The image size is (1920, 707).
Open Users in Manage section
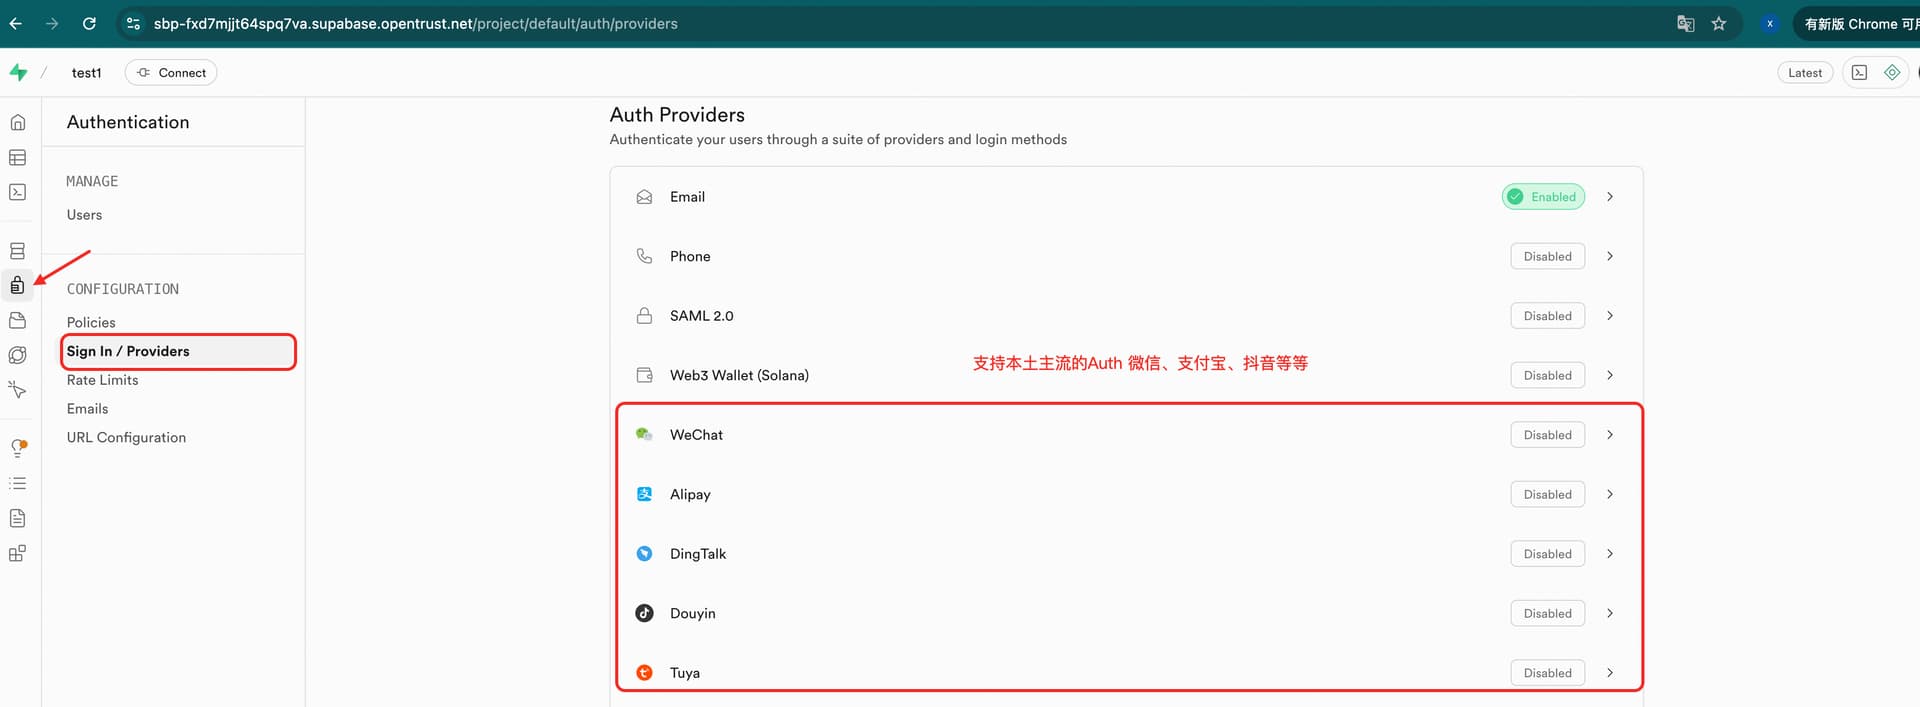point(84,215)
